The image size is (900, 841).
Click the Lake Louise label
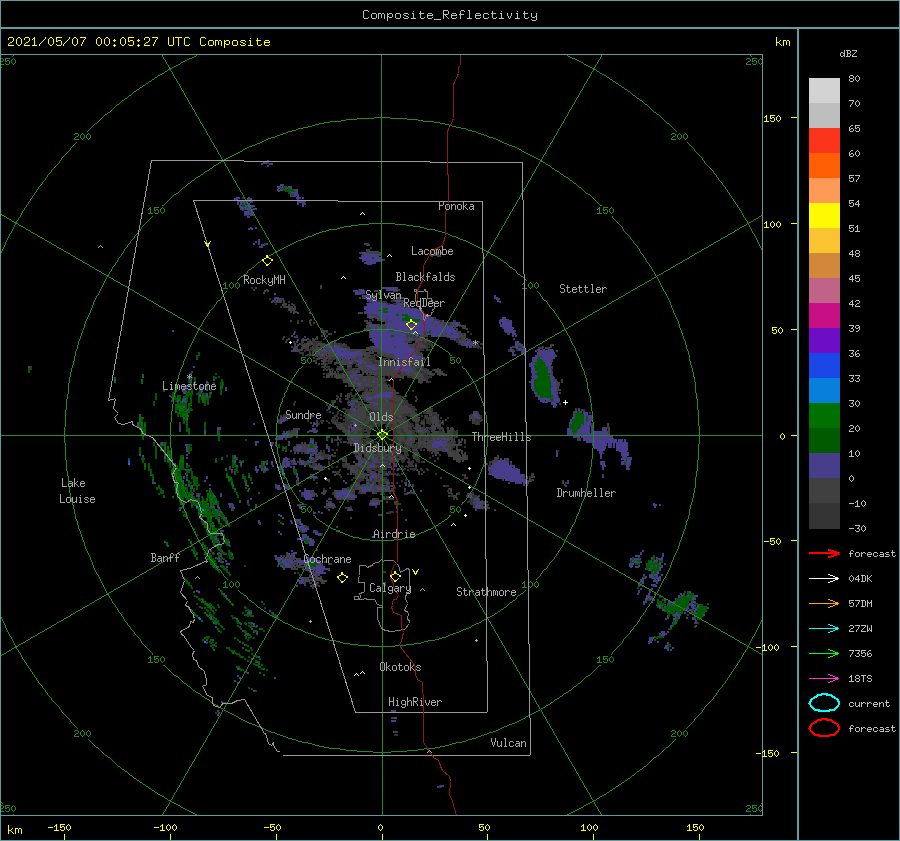[x=77, y=491]
